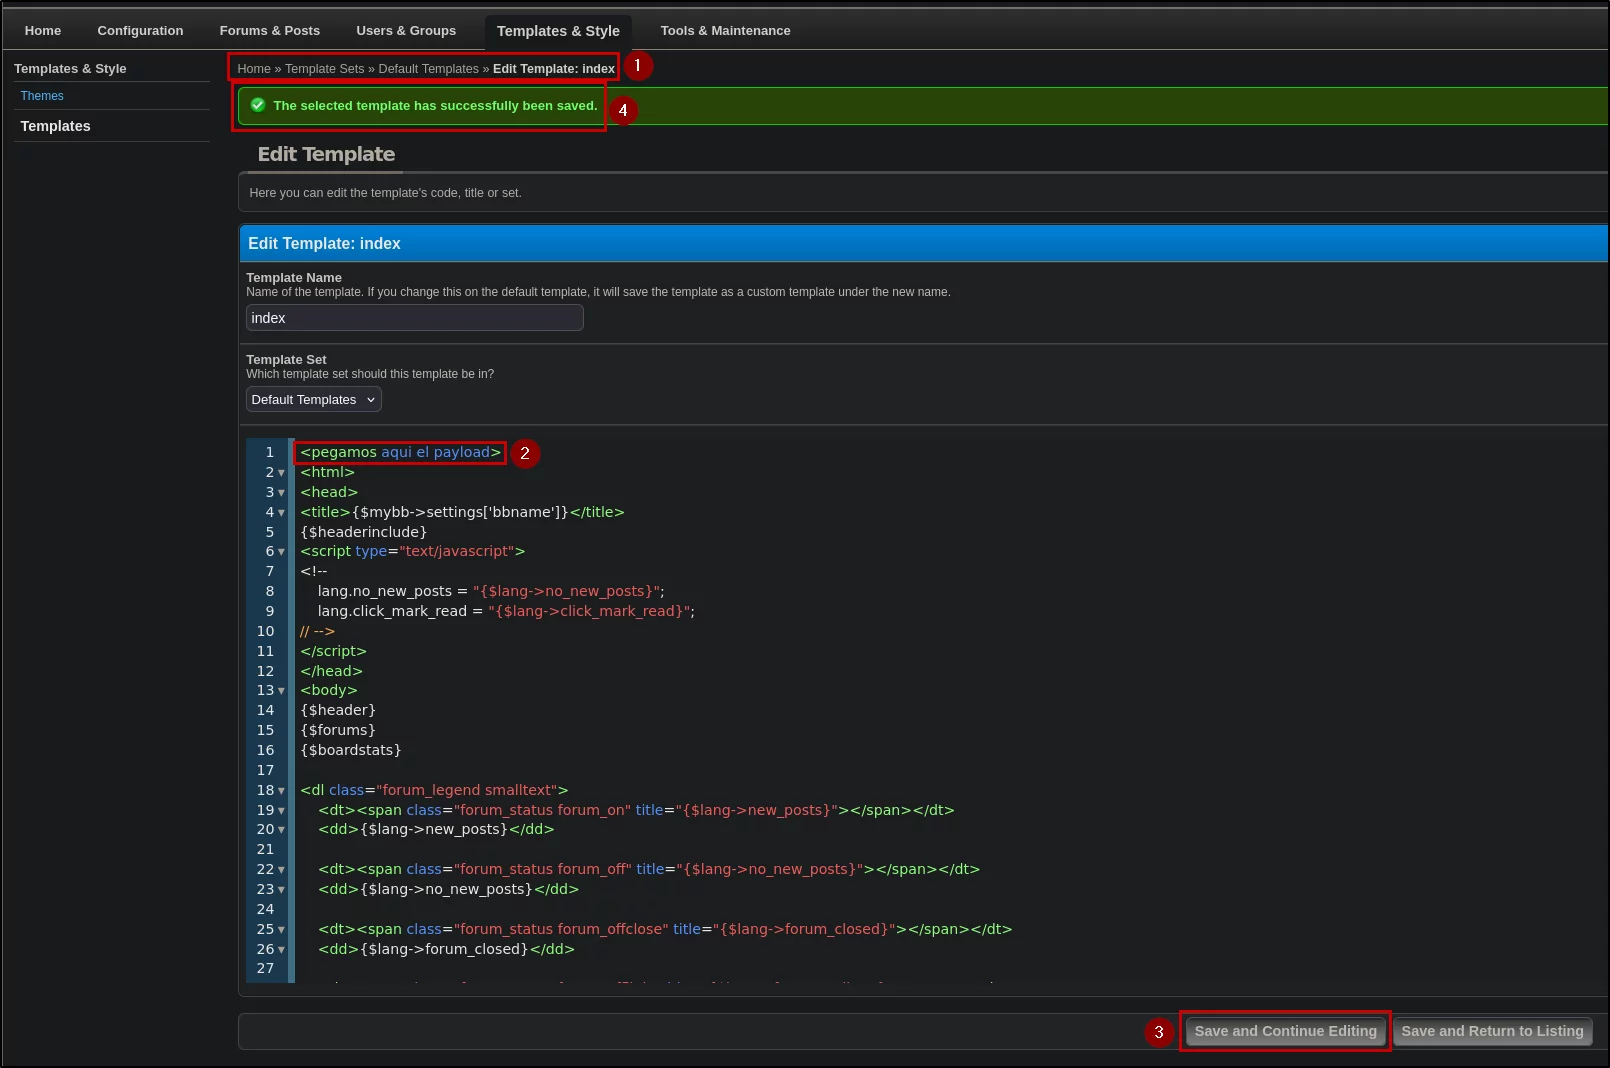Switch to the Configuration tab
The height and width of the screenshot is (1068, 1610).
(140, 31)
